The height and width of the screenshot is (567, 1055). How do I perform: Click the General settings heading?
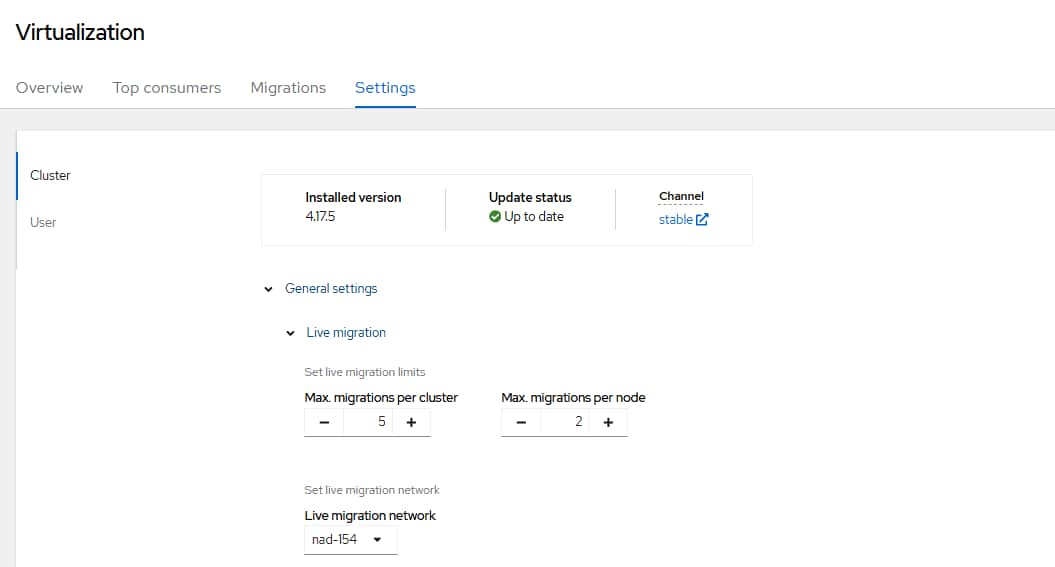point(331,289)
